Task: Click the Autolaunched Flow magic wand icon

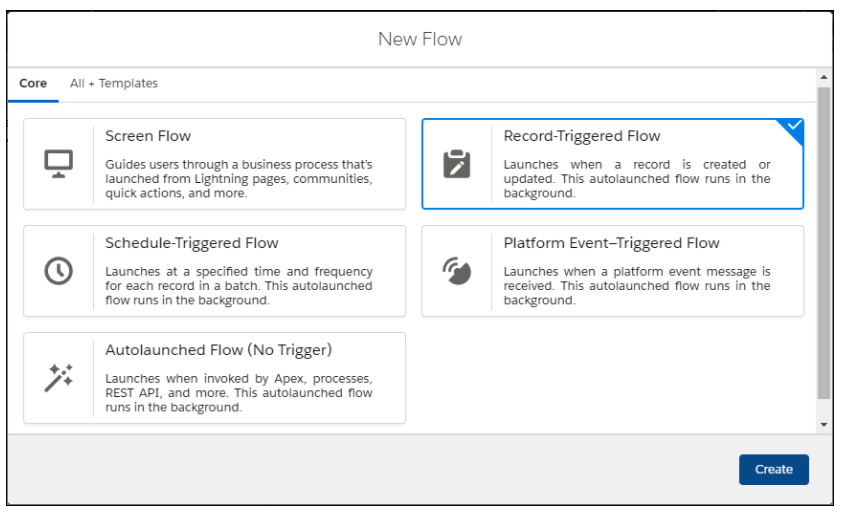Action: (x=58, y=378)
